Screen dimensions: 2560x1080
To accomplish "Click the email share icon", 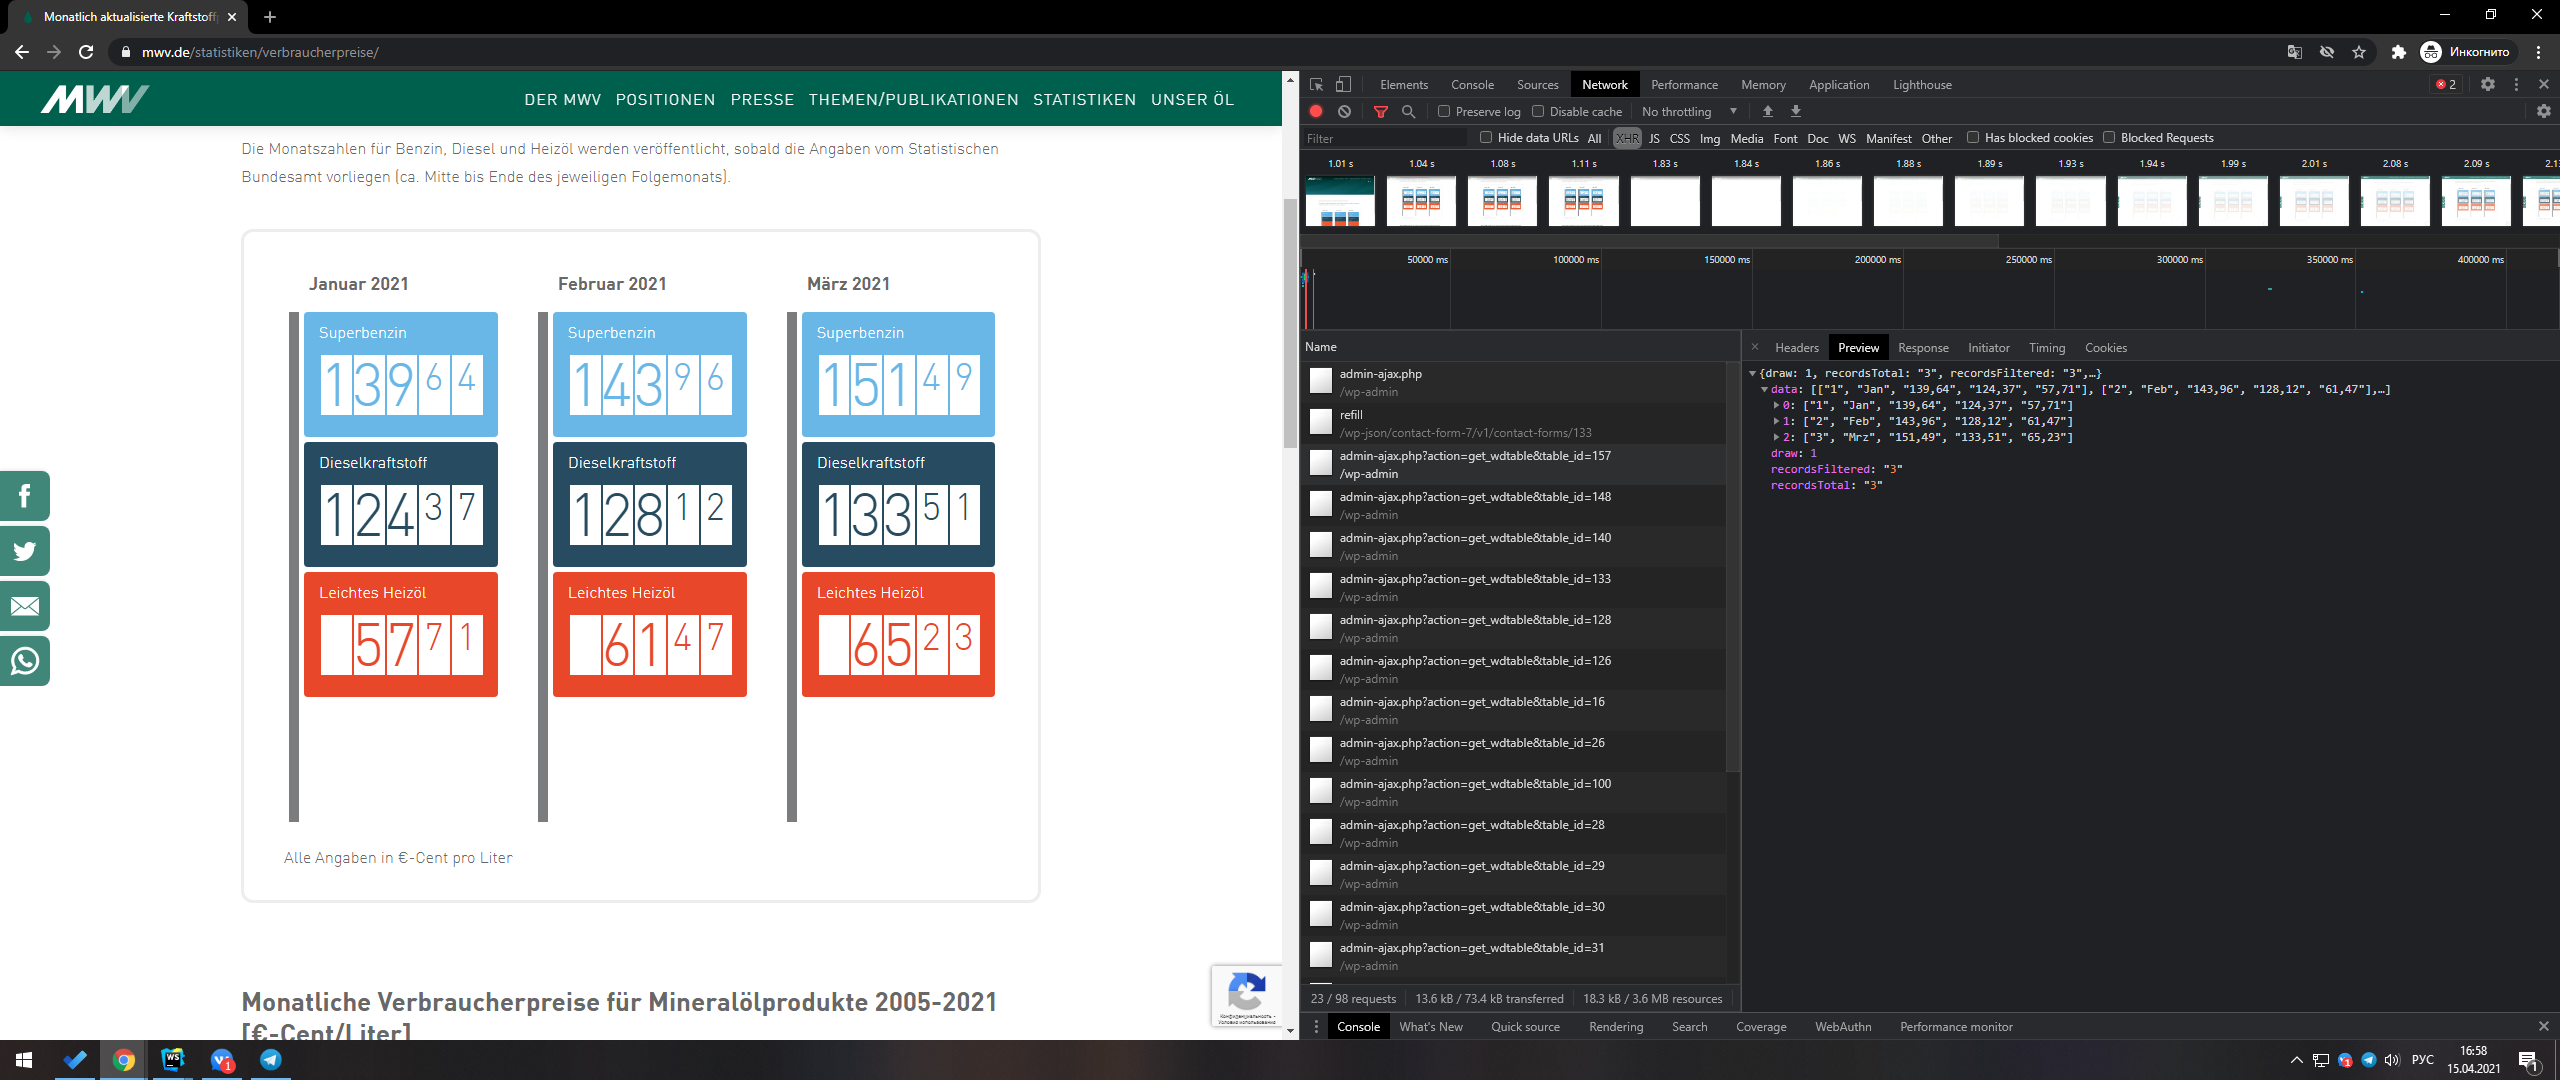I will [x=24, y=606].
